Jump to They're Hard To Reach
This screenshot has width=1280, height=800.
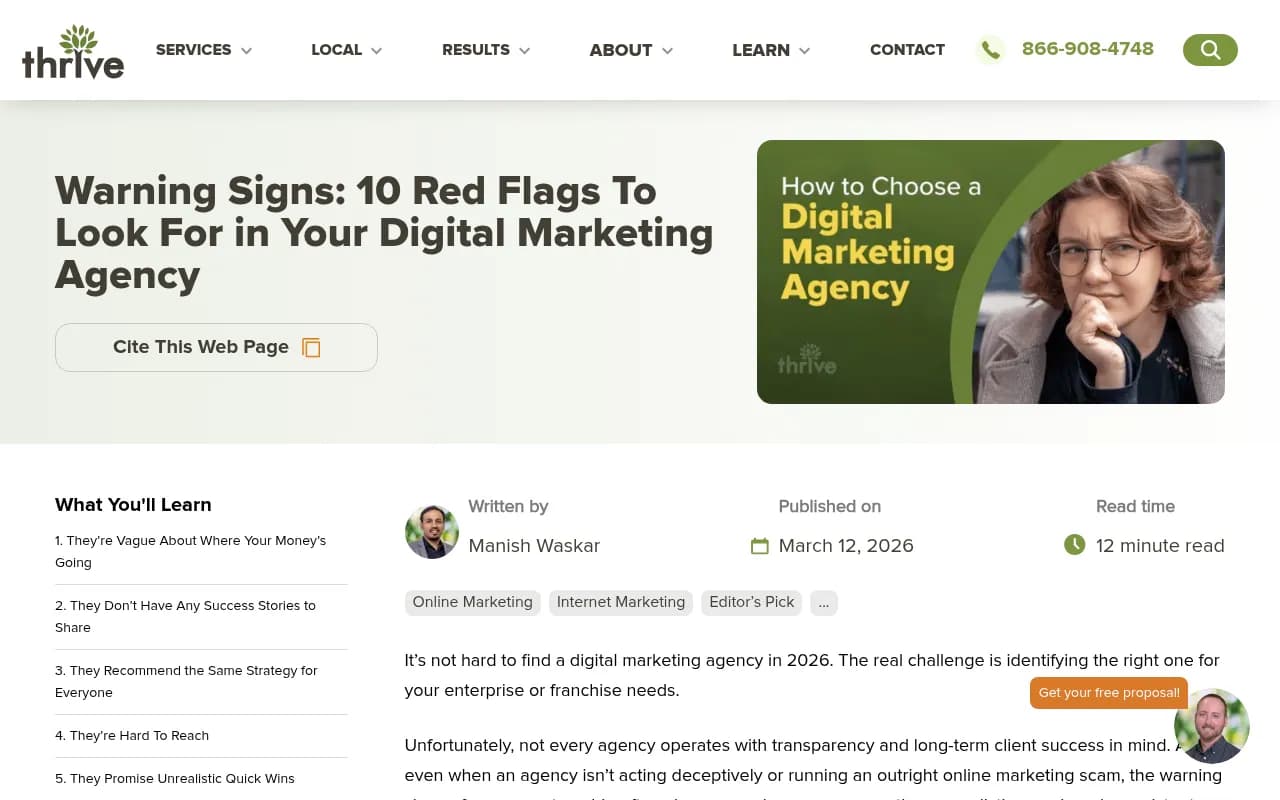tap(132, 735)
